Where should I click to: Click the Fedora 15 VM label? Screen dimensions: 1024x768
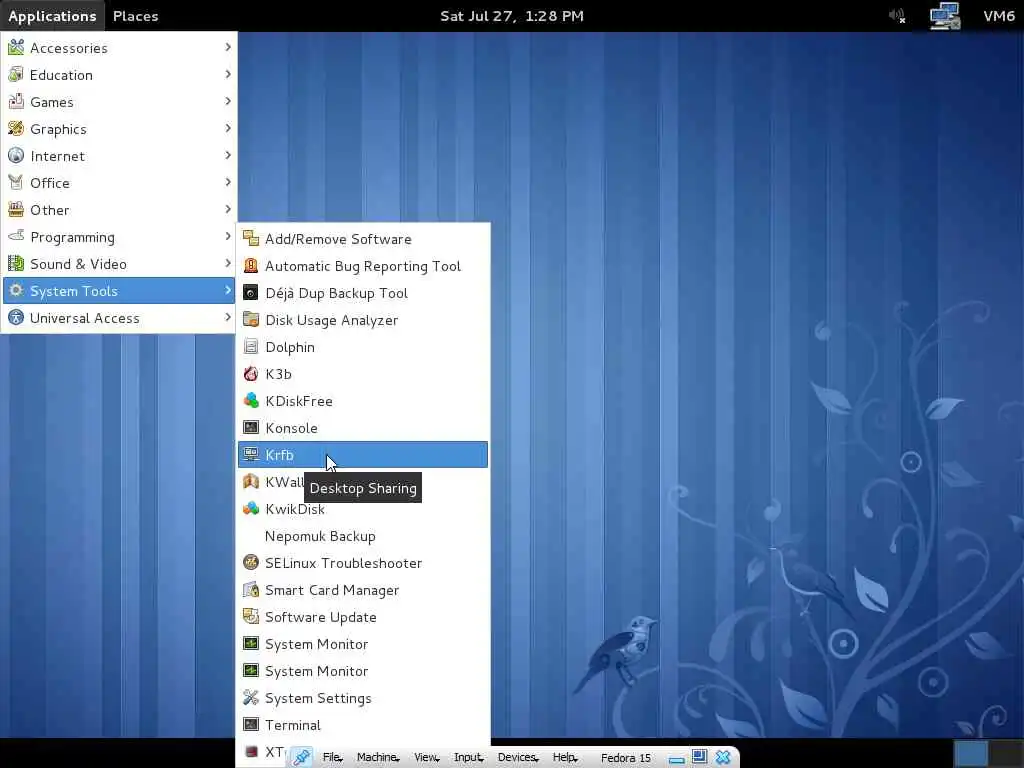(626, 758)
